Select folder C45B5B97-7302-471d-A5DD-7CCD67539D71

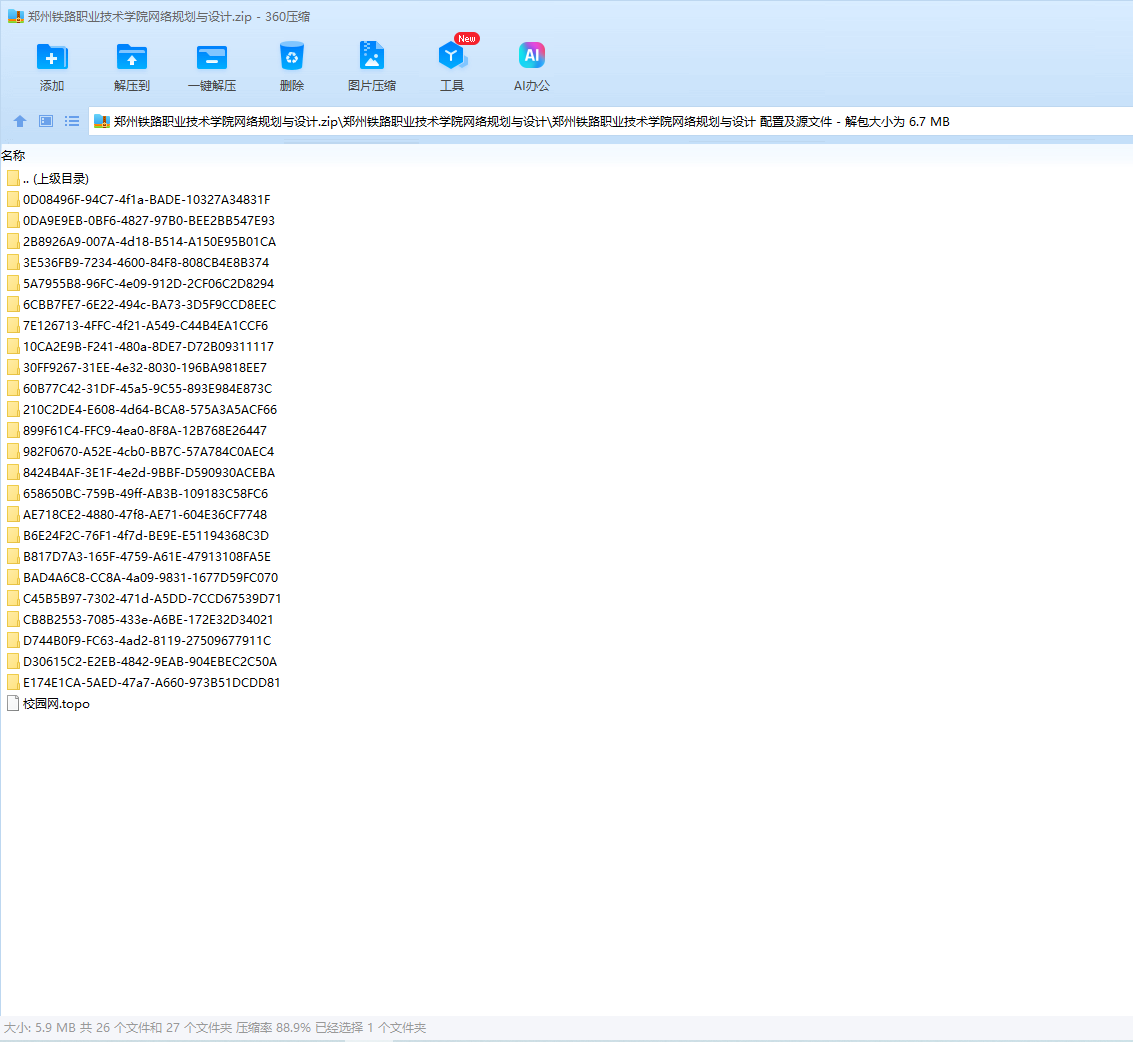coord(145,598)
